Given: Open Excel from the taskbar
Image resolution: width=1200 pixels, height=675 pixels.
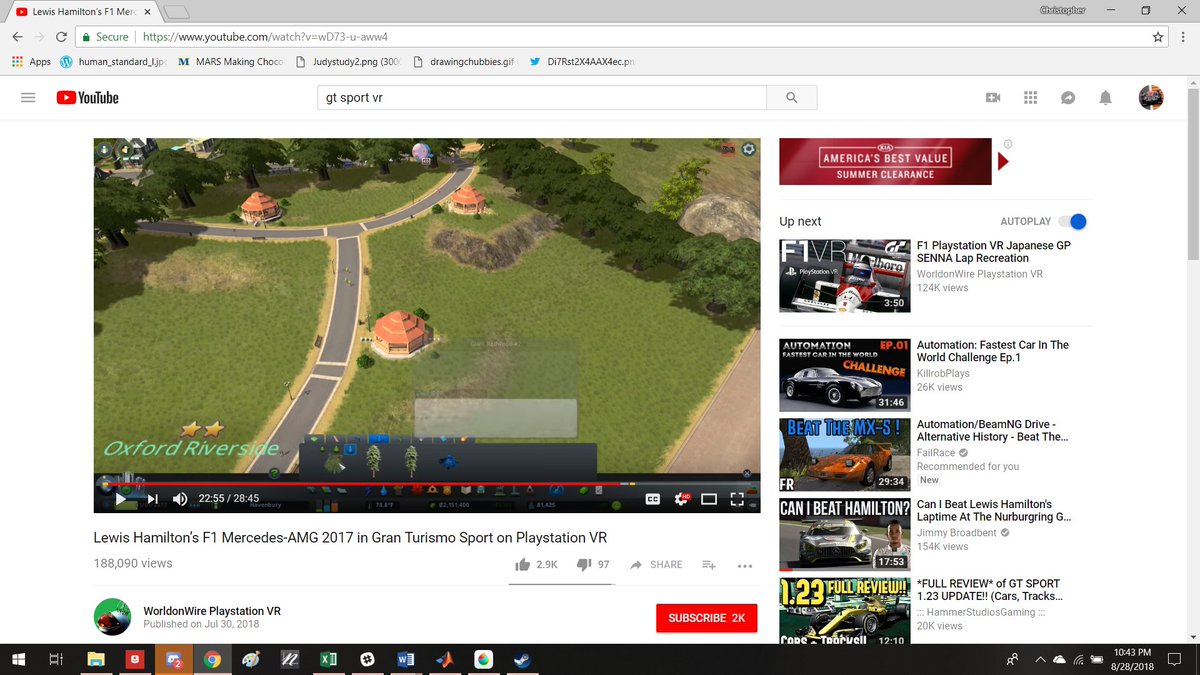Looking at the screenshot, I should pyautogui.click(x=327, y=659).
